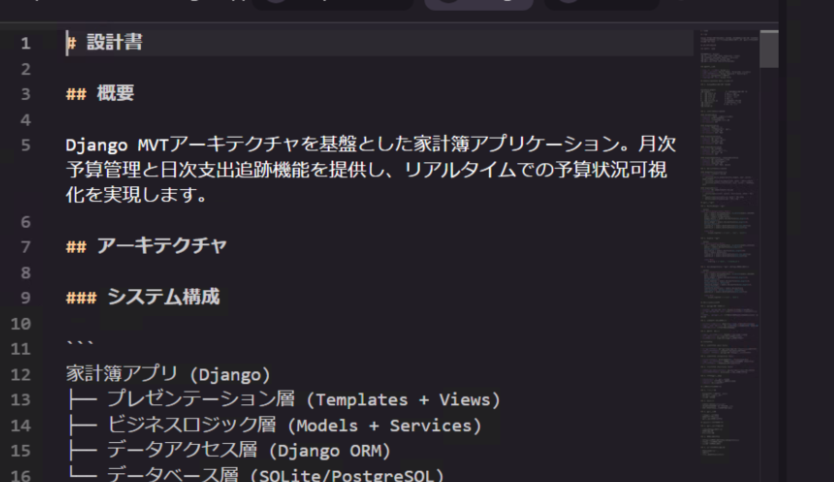Click the '家計簿アプリ (Django)' line
Screen dimensions: 834x482
168,374
